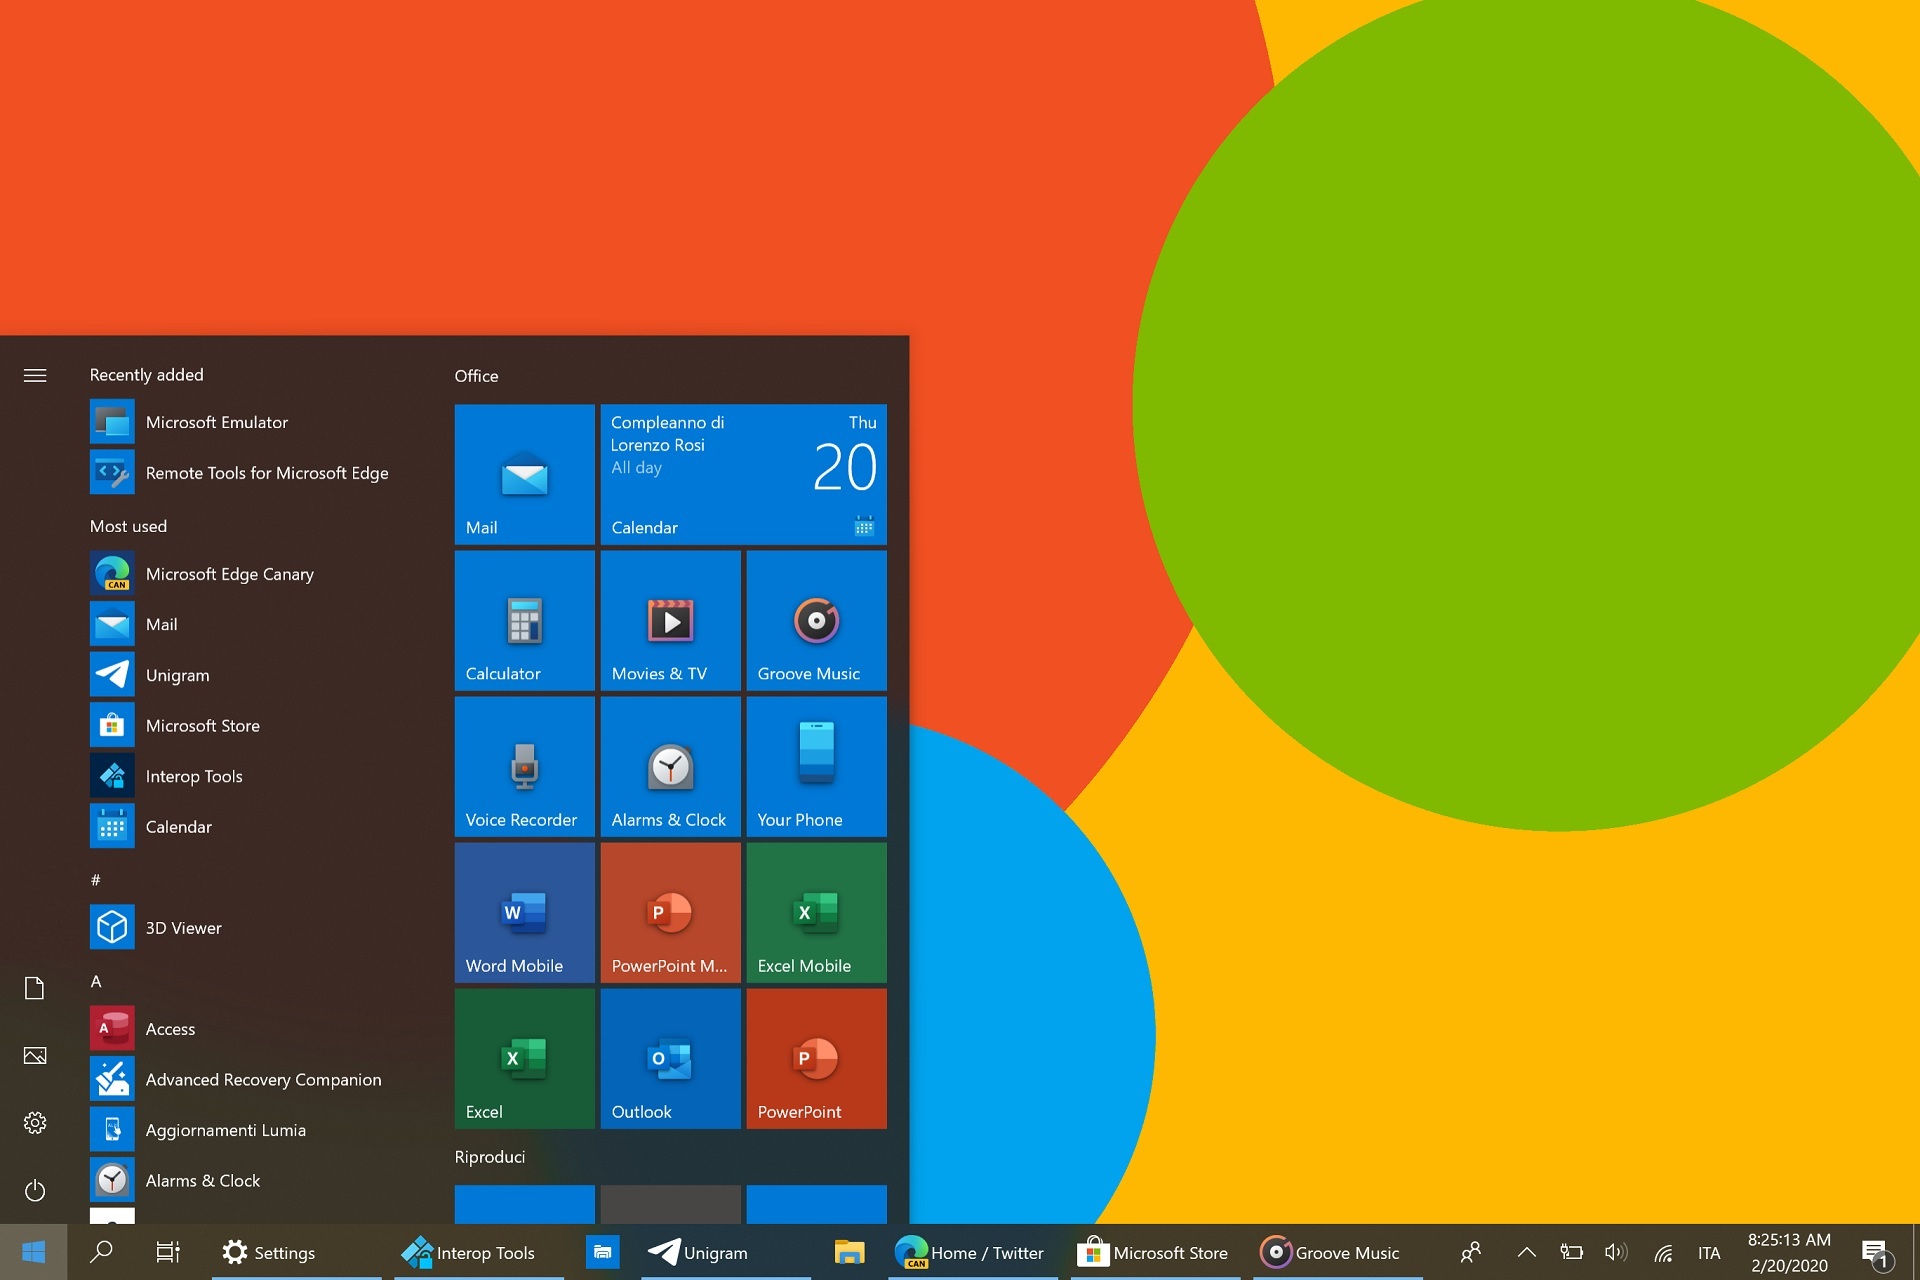
Task: Expand the Most used apps section
Action: [127, 524]
